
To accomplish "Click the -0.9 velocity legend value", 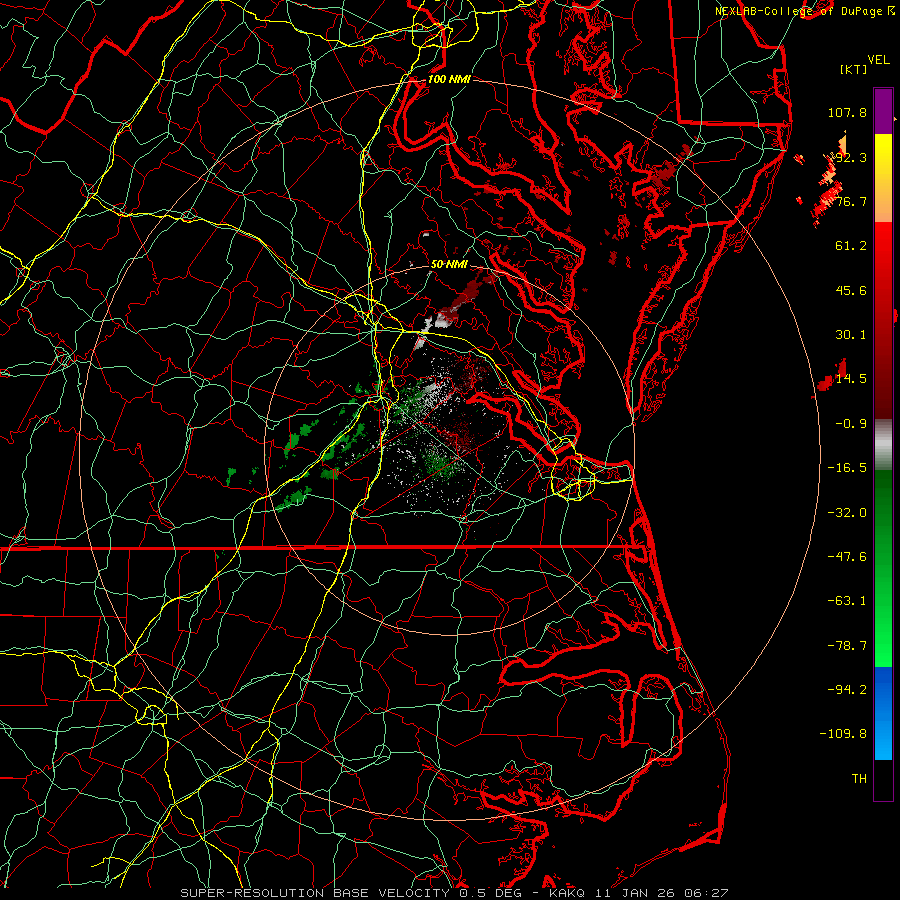I will [x=851, y=424].
